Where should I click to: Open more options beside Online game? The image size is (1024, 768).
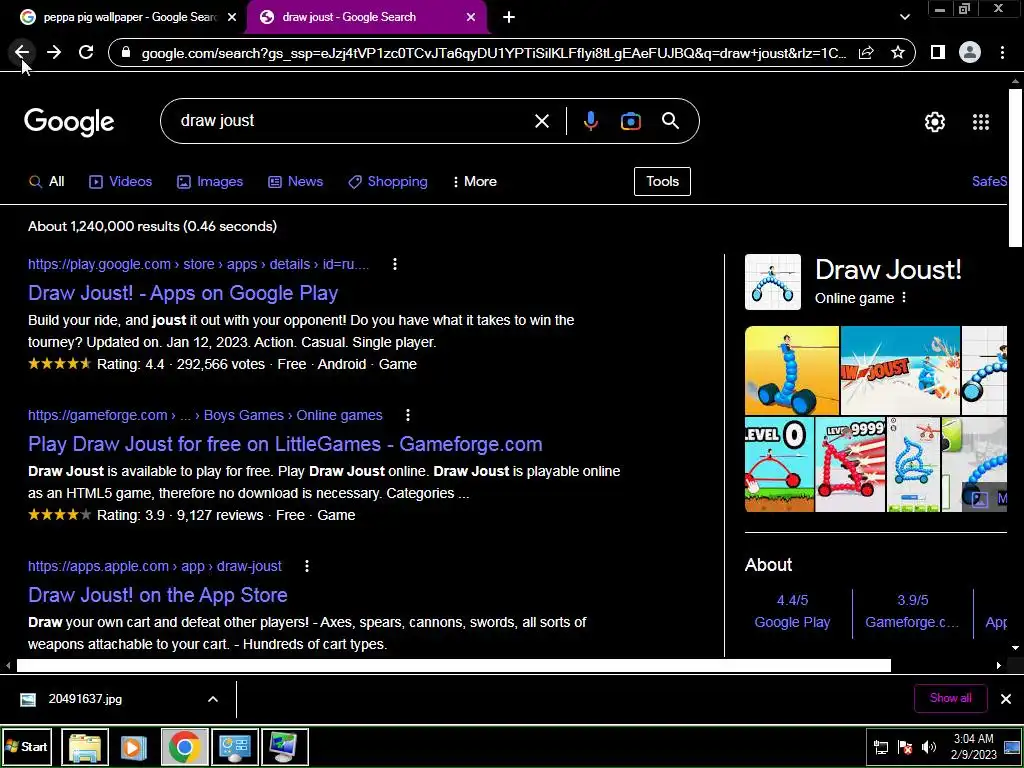pyautogui.click(x=904, y=298)
